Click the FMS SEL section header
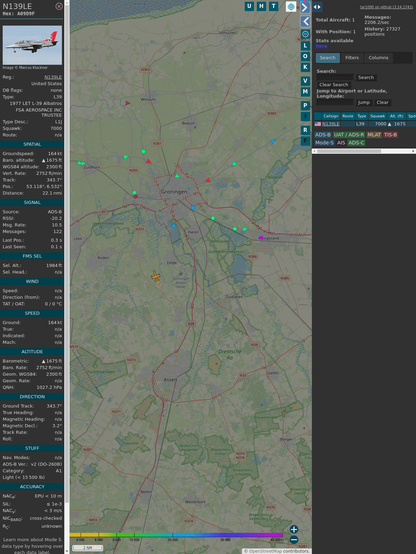The image size is (416, 554). tap(32, 256)
